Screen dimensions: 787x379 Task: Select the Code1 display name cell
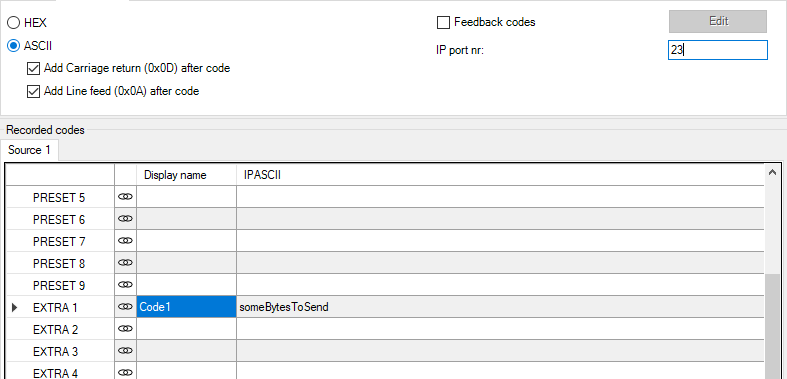[186, 307]
